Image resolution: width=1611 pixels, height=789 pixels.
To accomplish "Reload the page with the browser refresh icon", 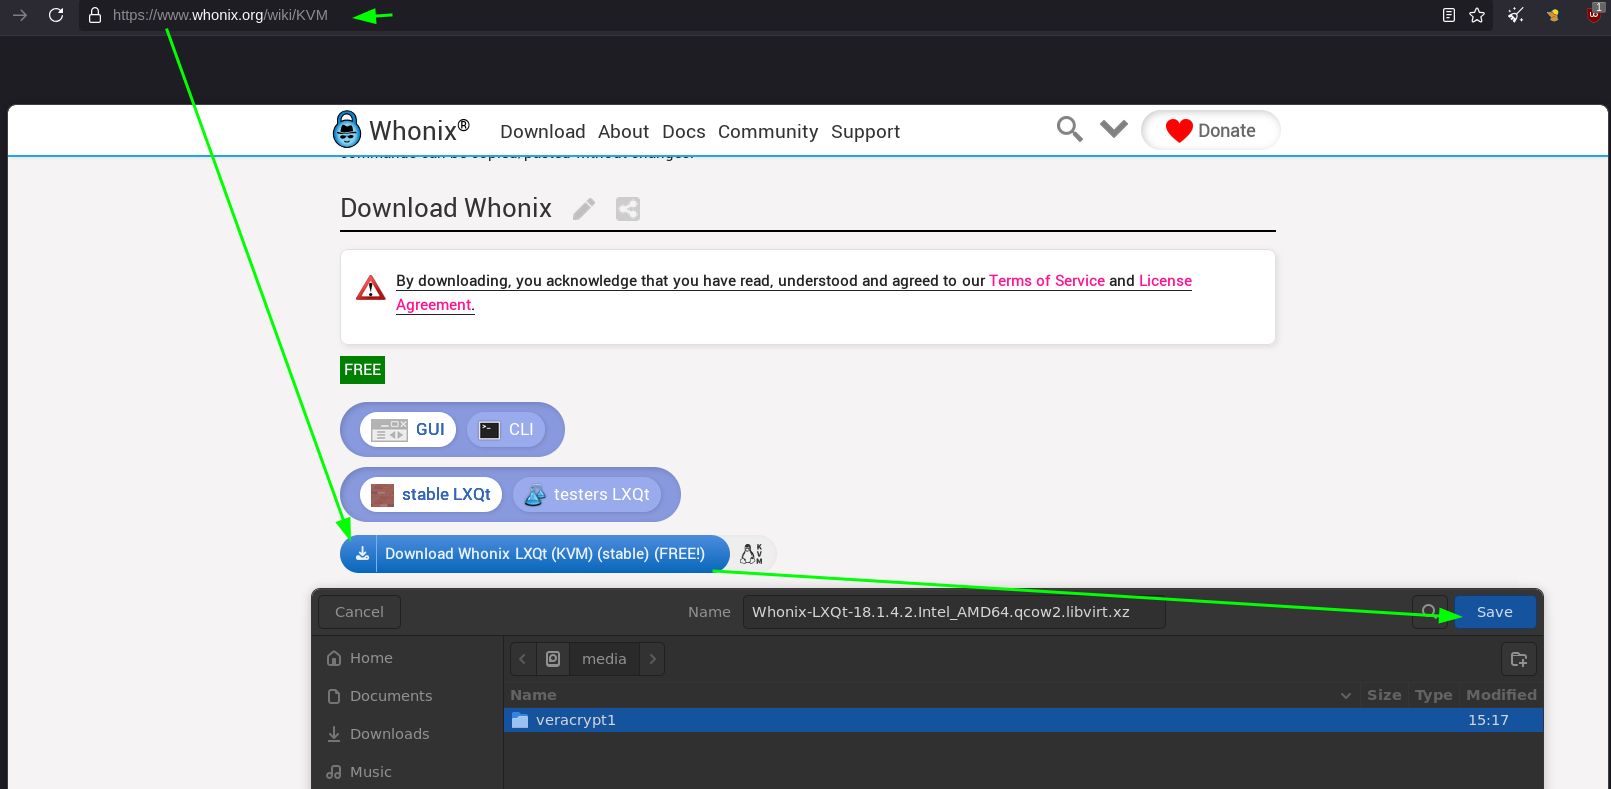I will pos(56,15).
